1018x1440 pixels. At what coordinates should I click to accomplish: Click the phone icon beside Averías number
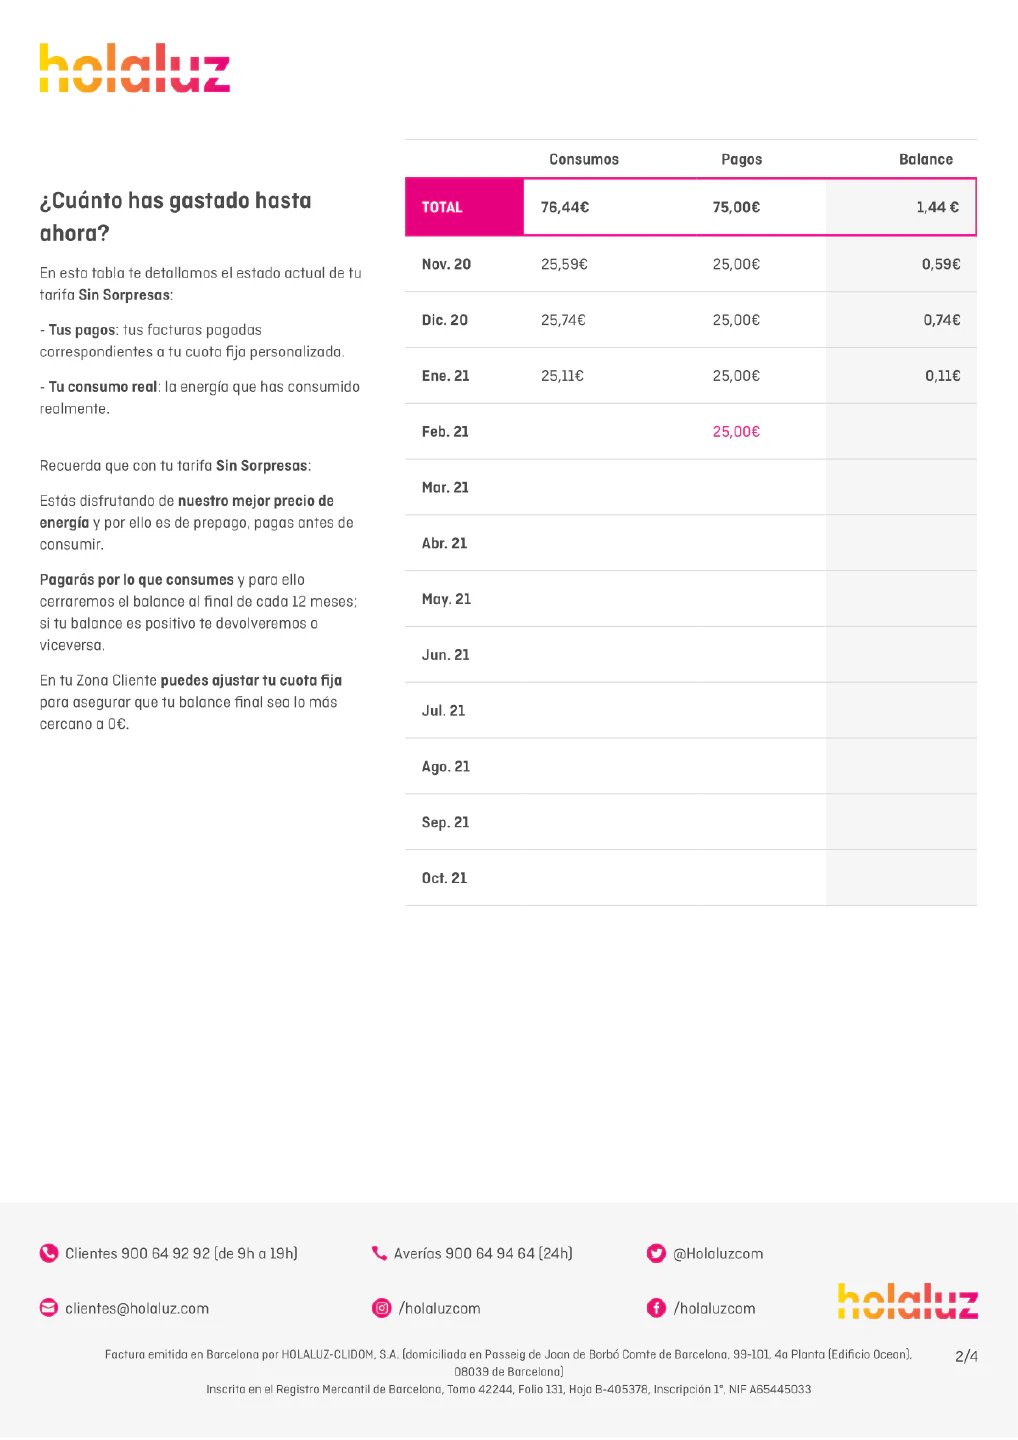tap(379, 1253)
